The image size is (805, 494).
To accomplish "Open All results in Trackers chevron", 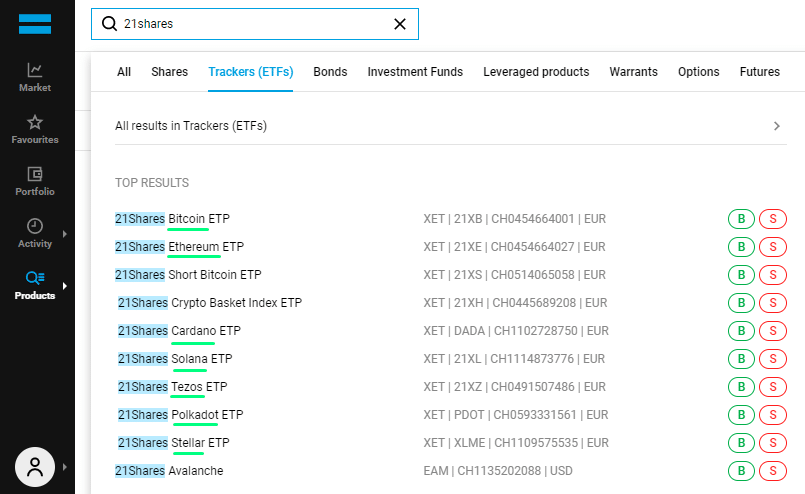I will click(777, 126).
